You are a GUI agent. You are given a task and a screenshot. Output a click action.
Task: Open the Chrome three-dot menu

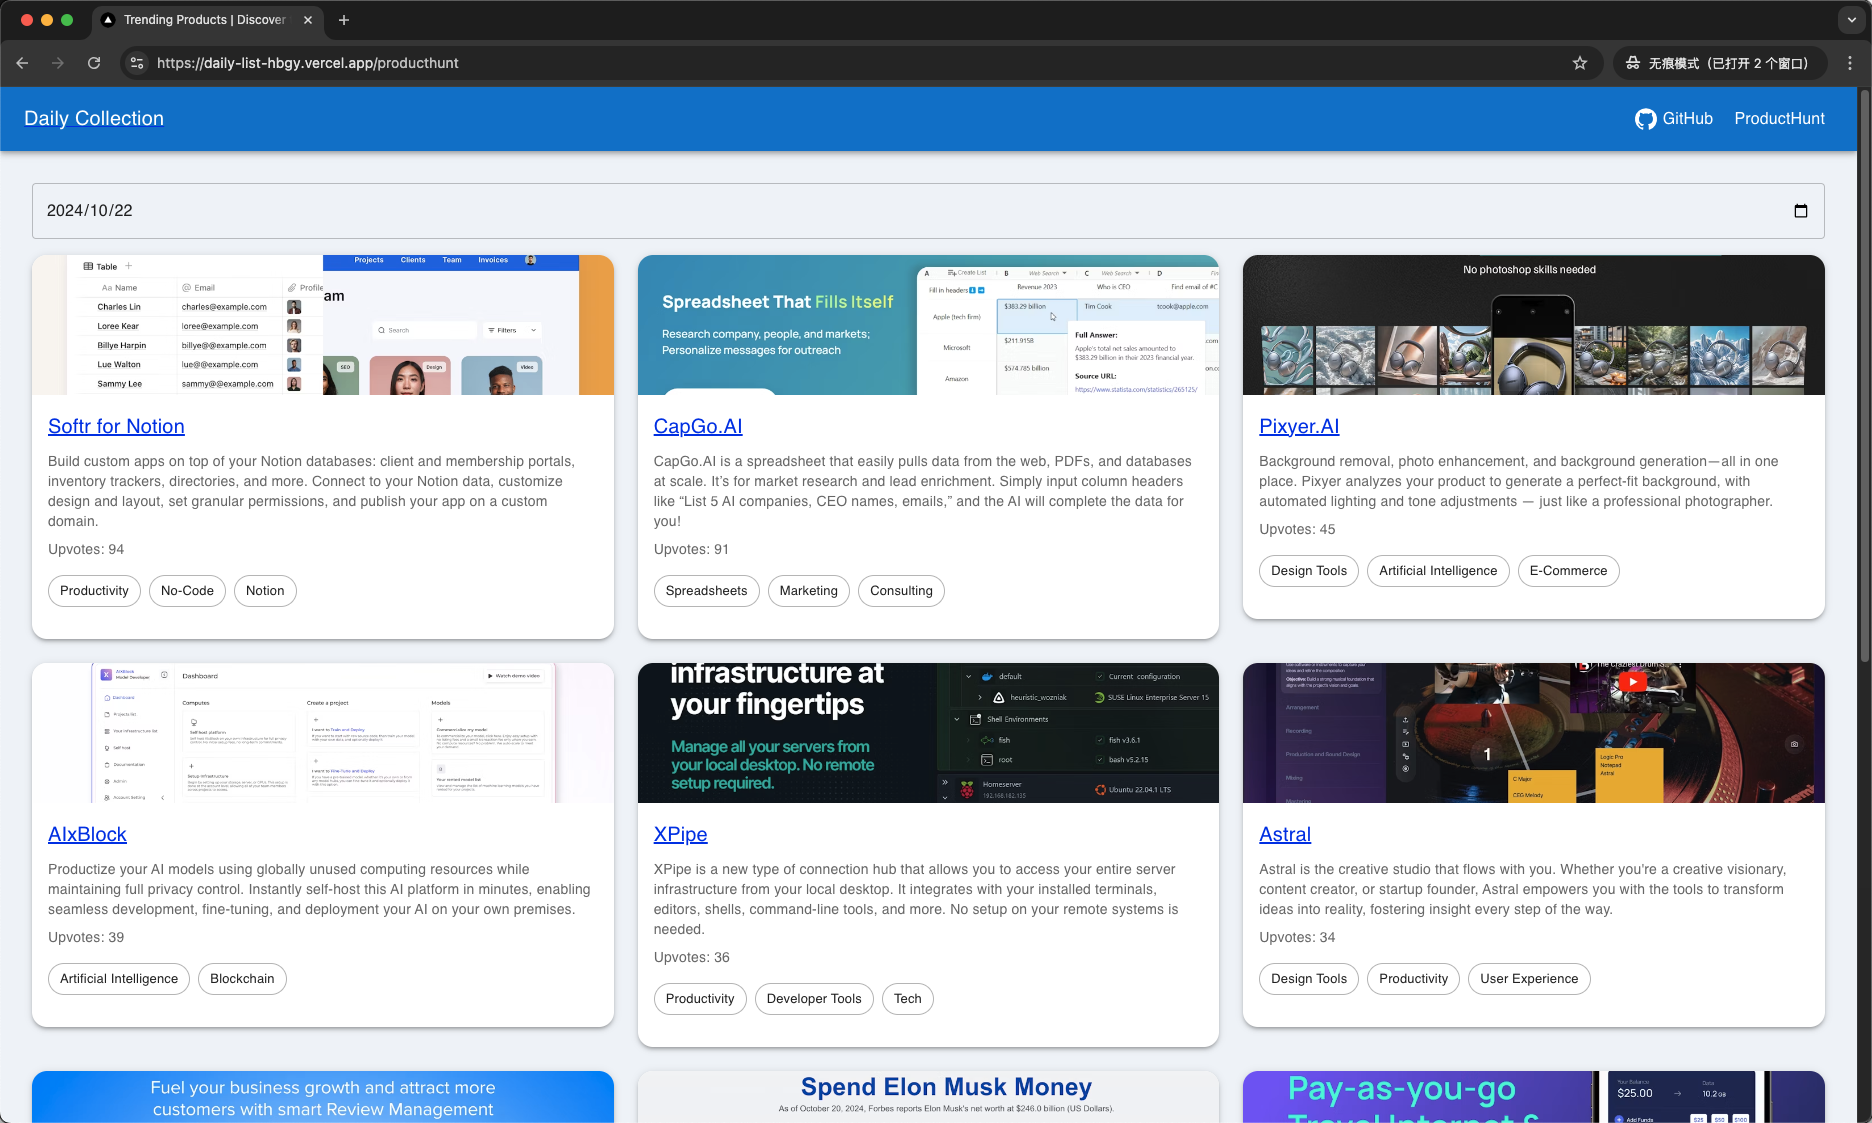pyautogui.click(x=1850, y=63)
